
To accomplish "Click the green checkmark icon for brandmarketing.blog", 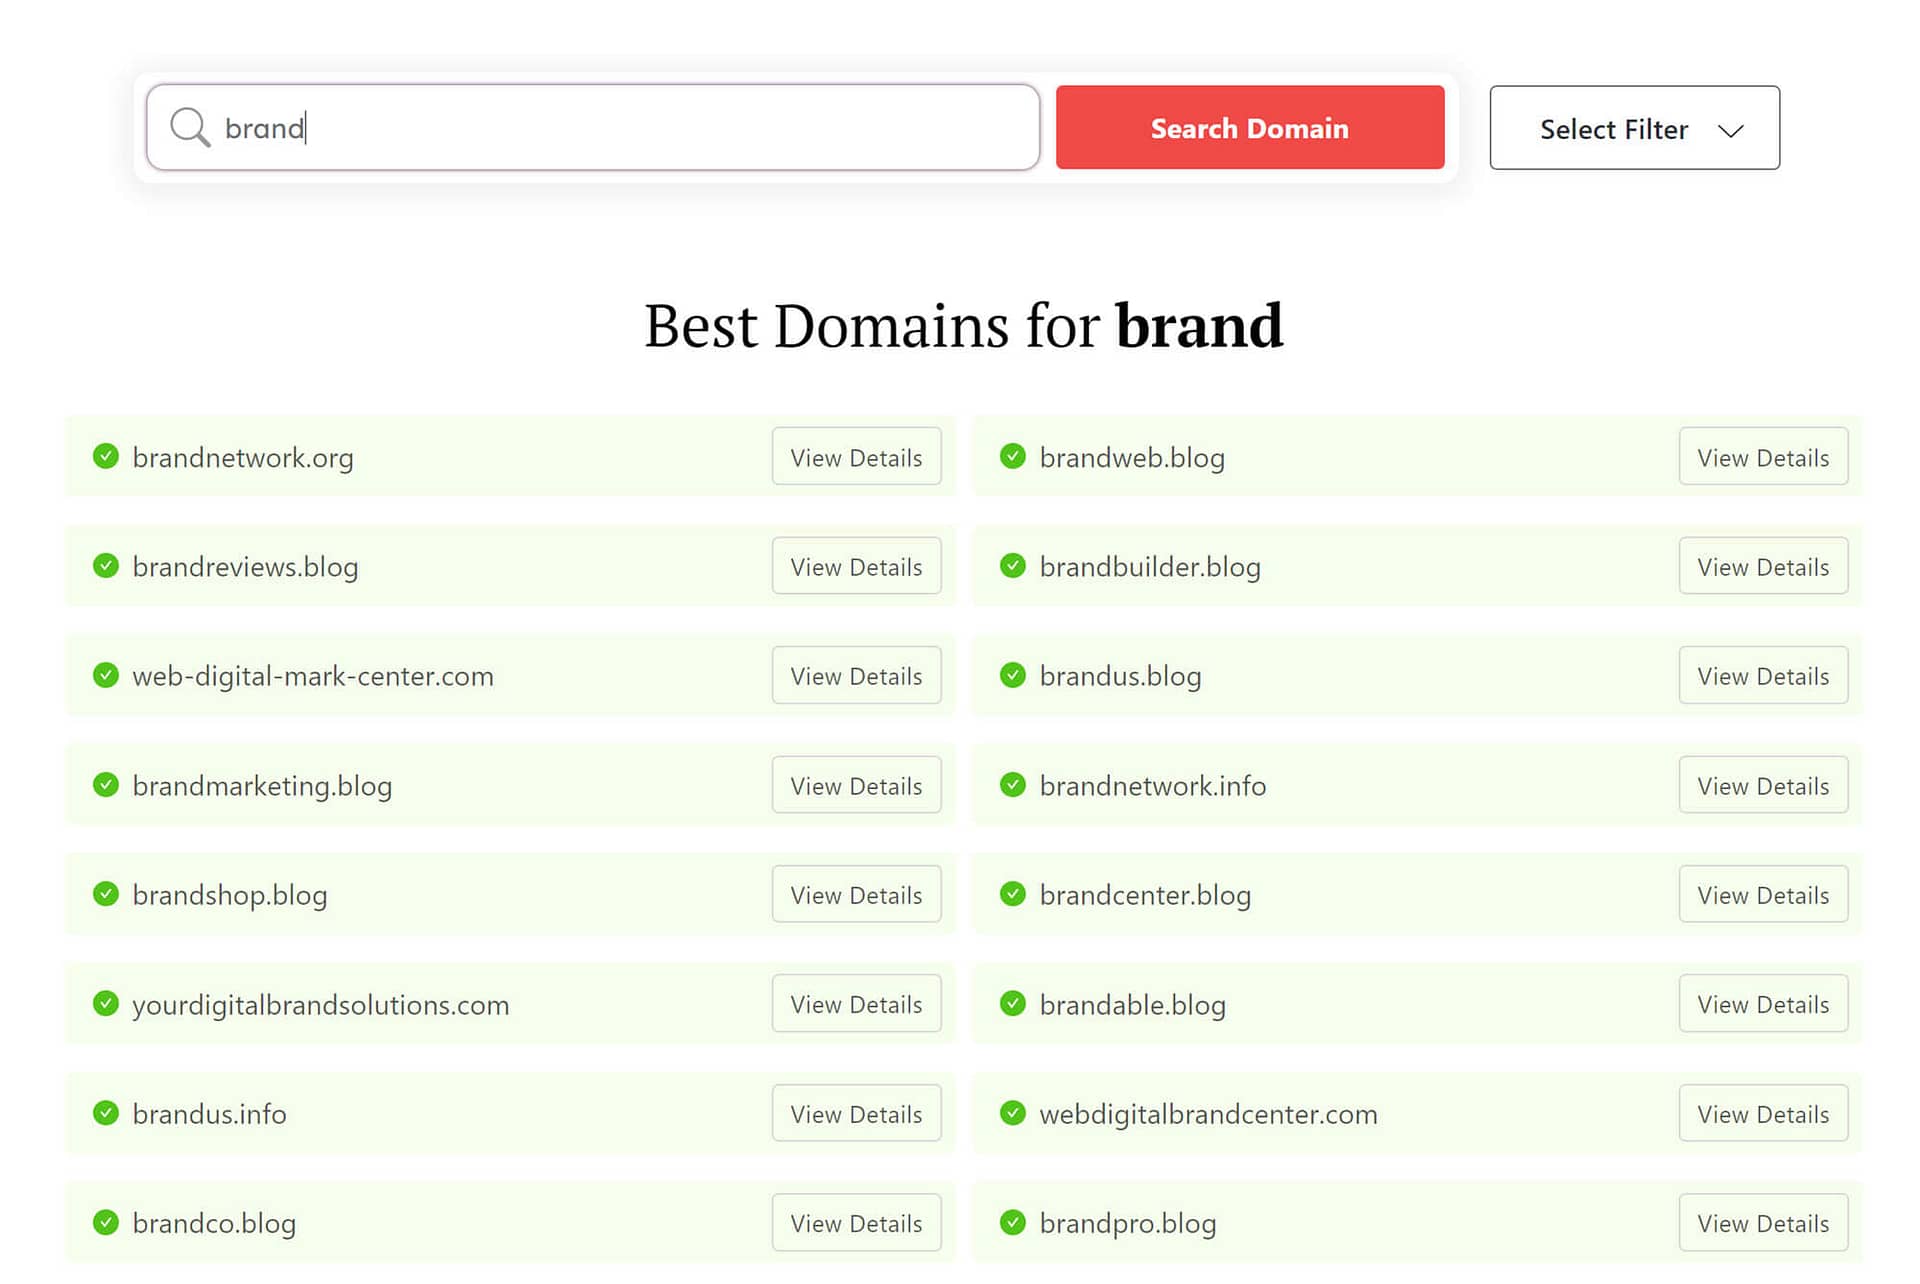I will point(105,784).
